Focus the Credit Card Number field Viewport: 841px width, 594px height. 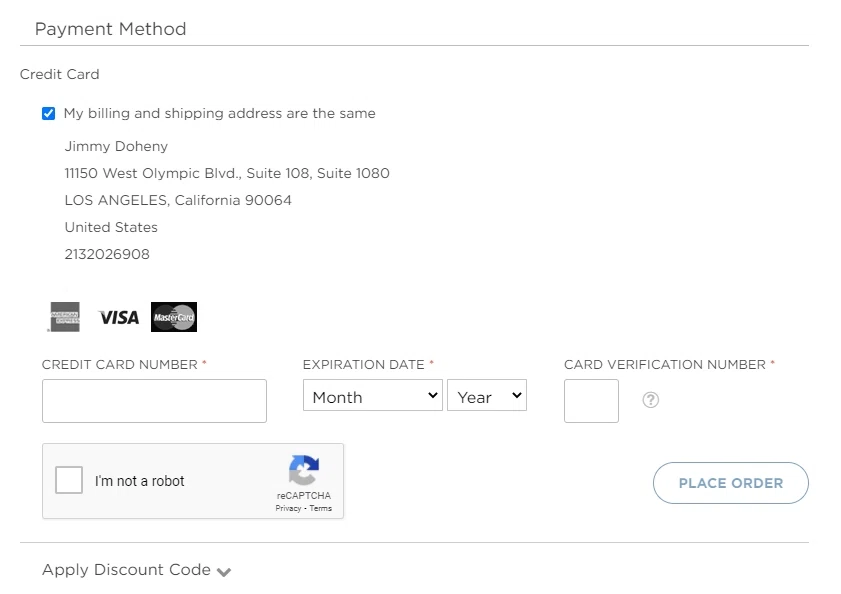pyautogui.click(x=154, y=400)
